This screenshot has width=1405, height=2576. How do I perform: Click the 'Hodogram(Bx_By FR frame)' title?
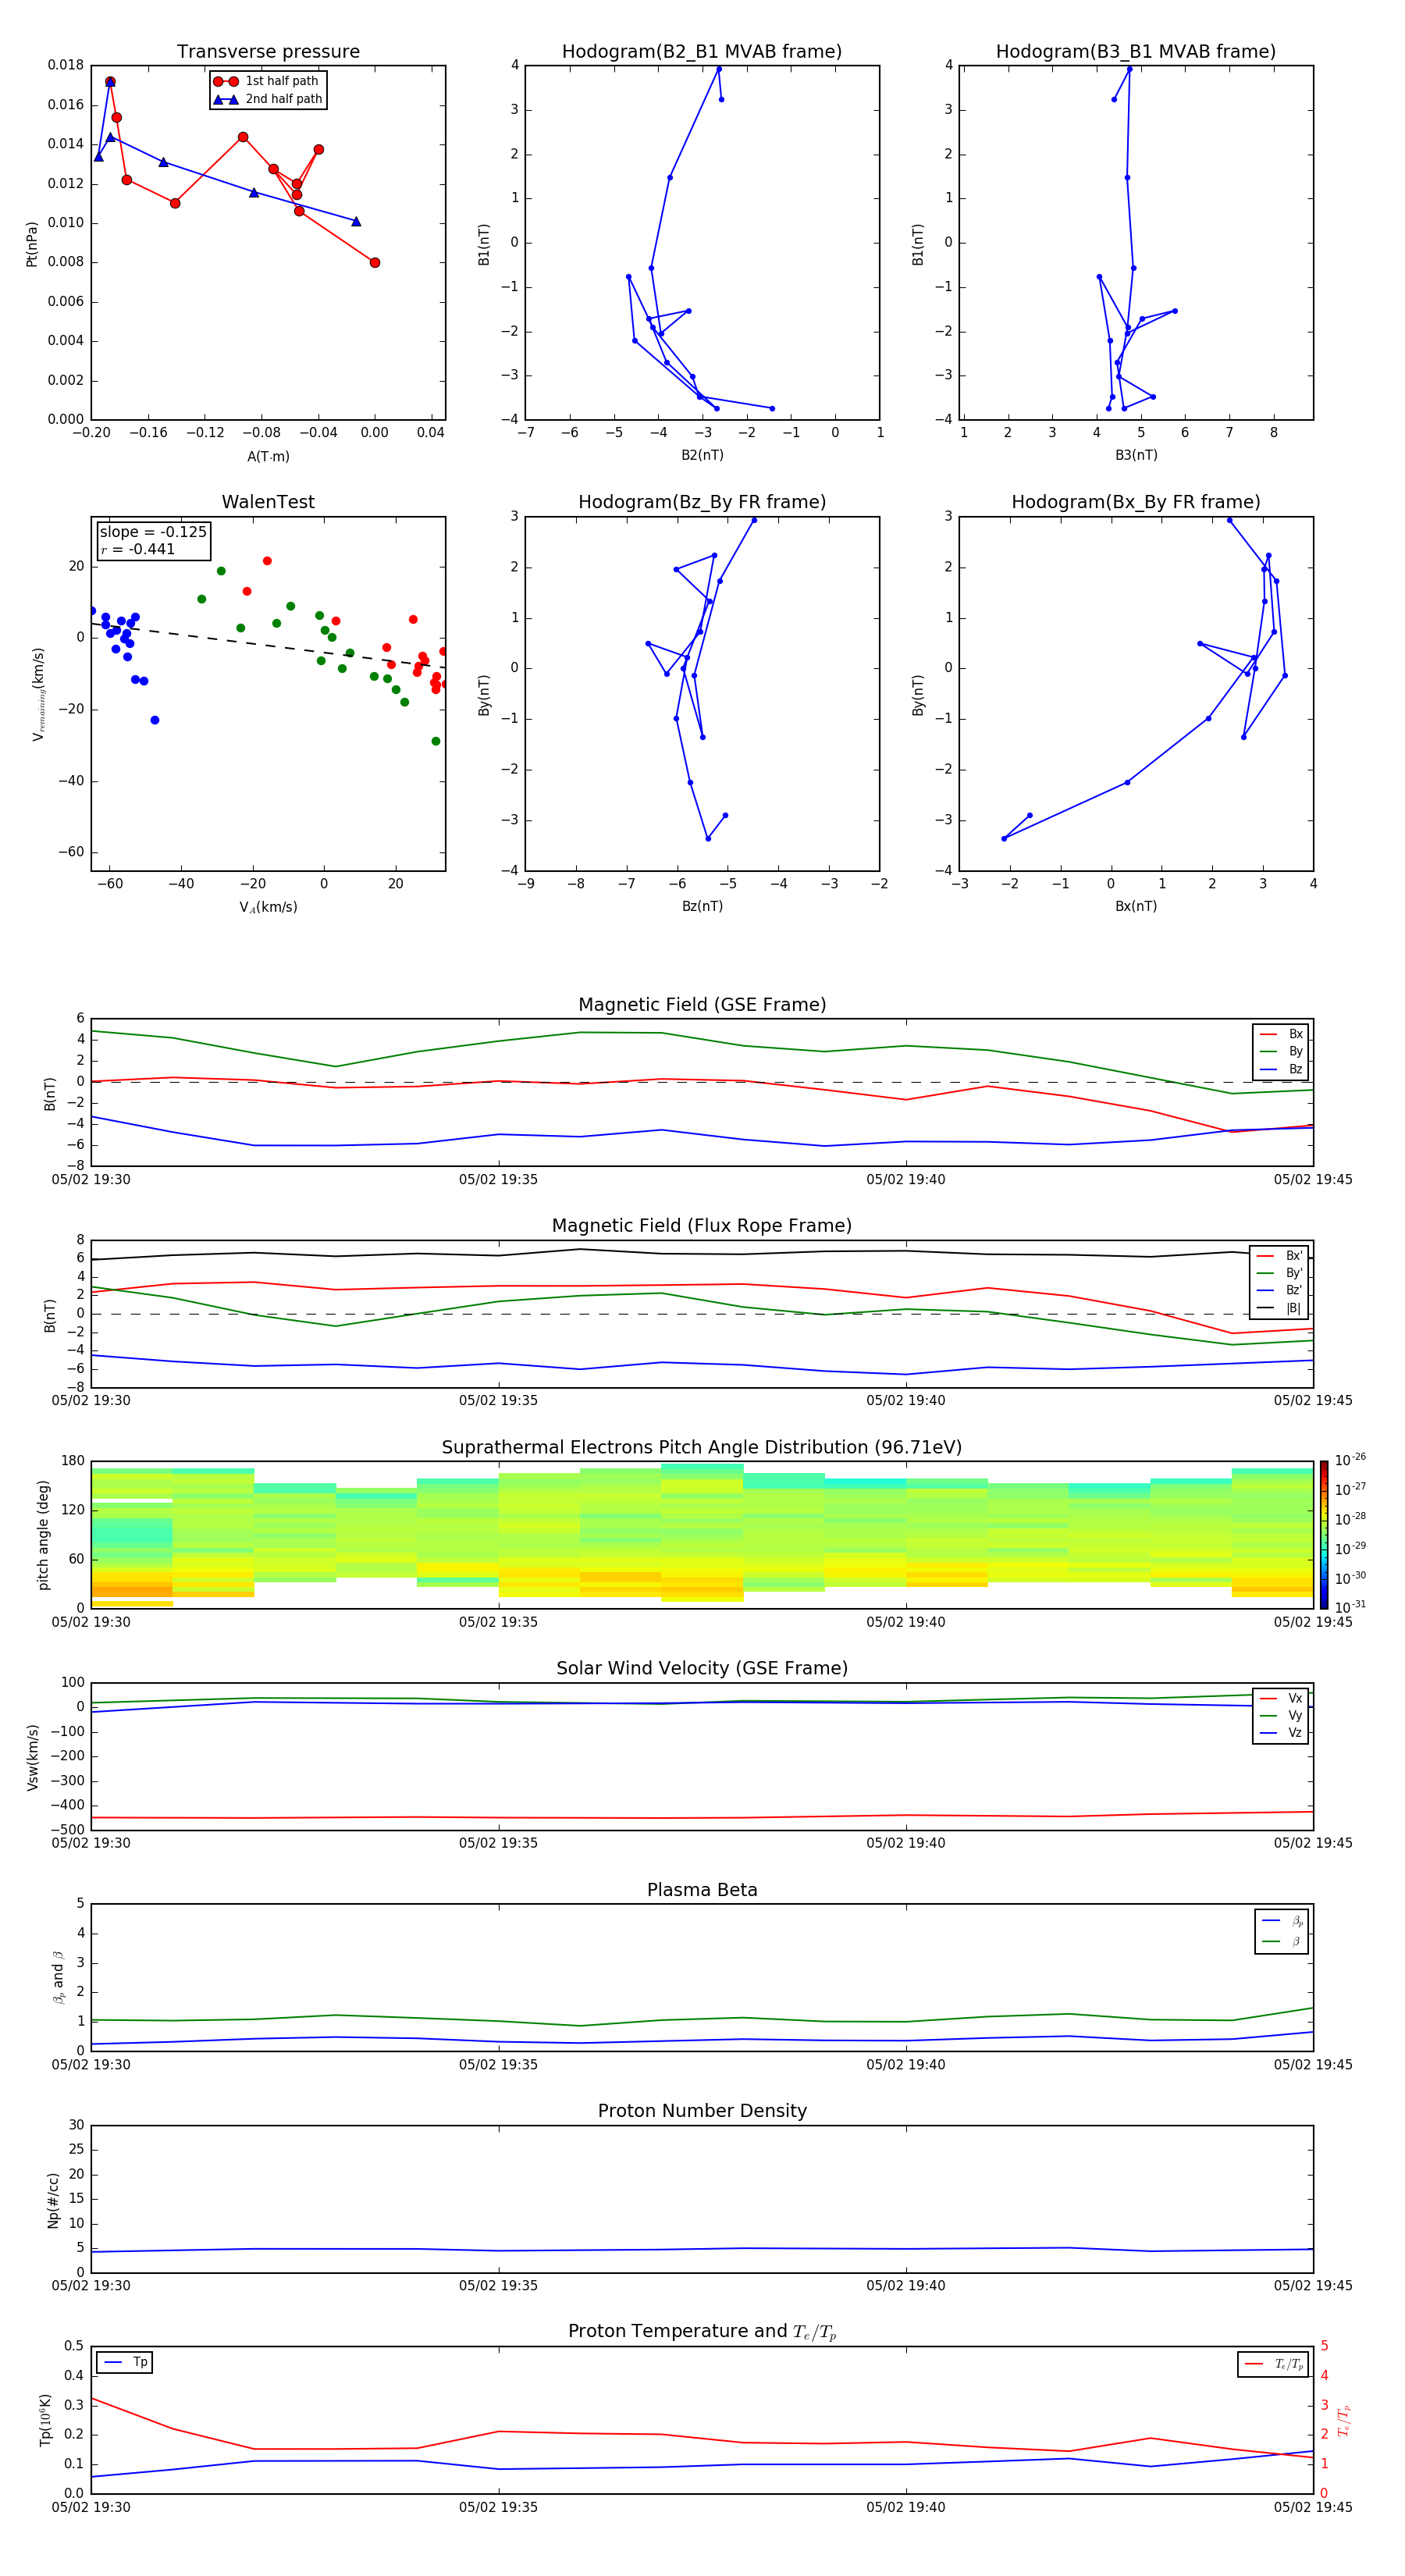1136,502
